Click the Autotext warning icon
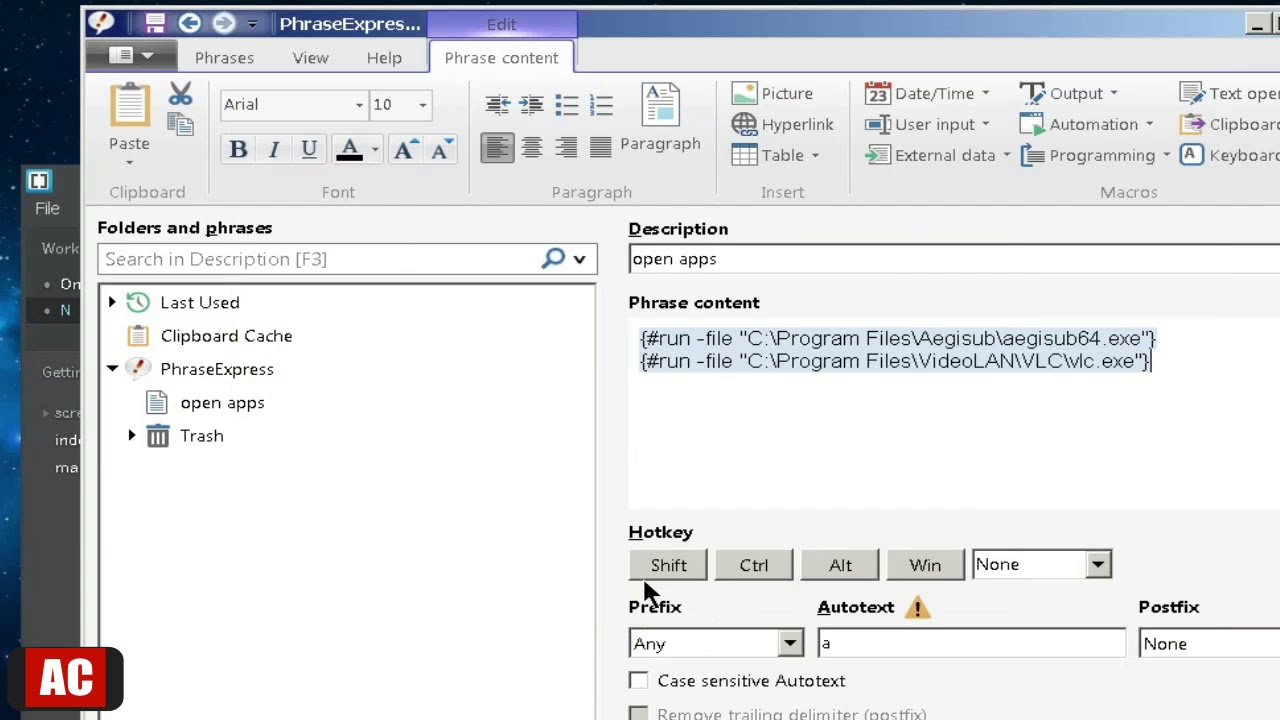Screen dimensions: 1280x720 (x=917, y=607)
